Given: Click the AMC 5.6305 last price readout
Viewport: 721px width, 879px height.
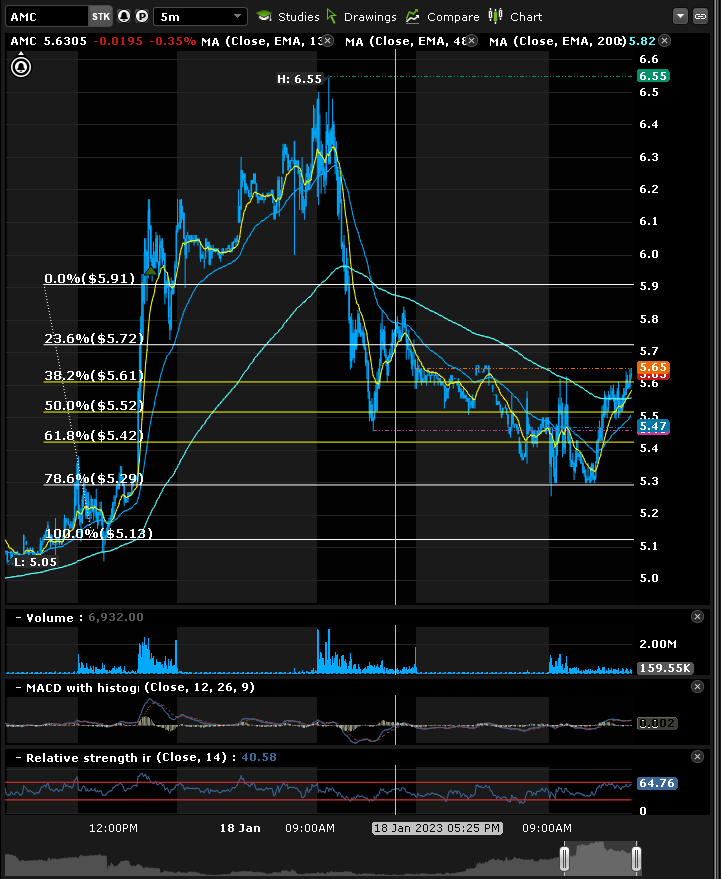Looking at the screenshot, I should click(x=49, y=41).
